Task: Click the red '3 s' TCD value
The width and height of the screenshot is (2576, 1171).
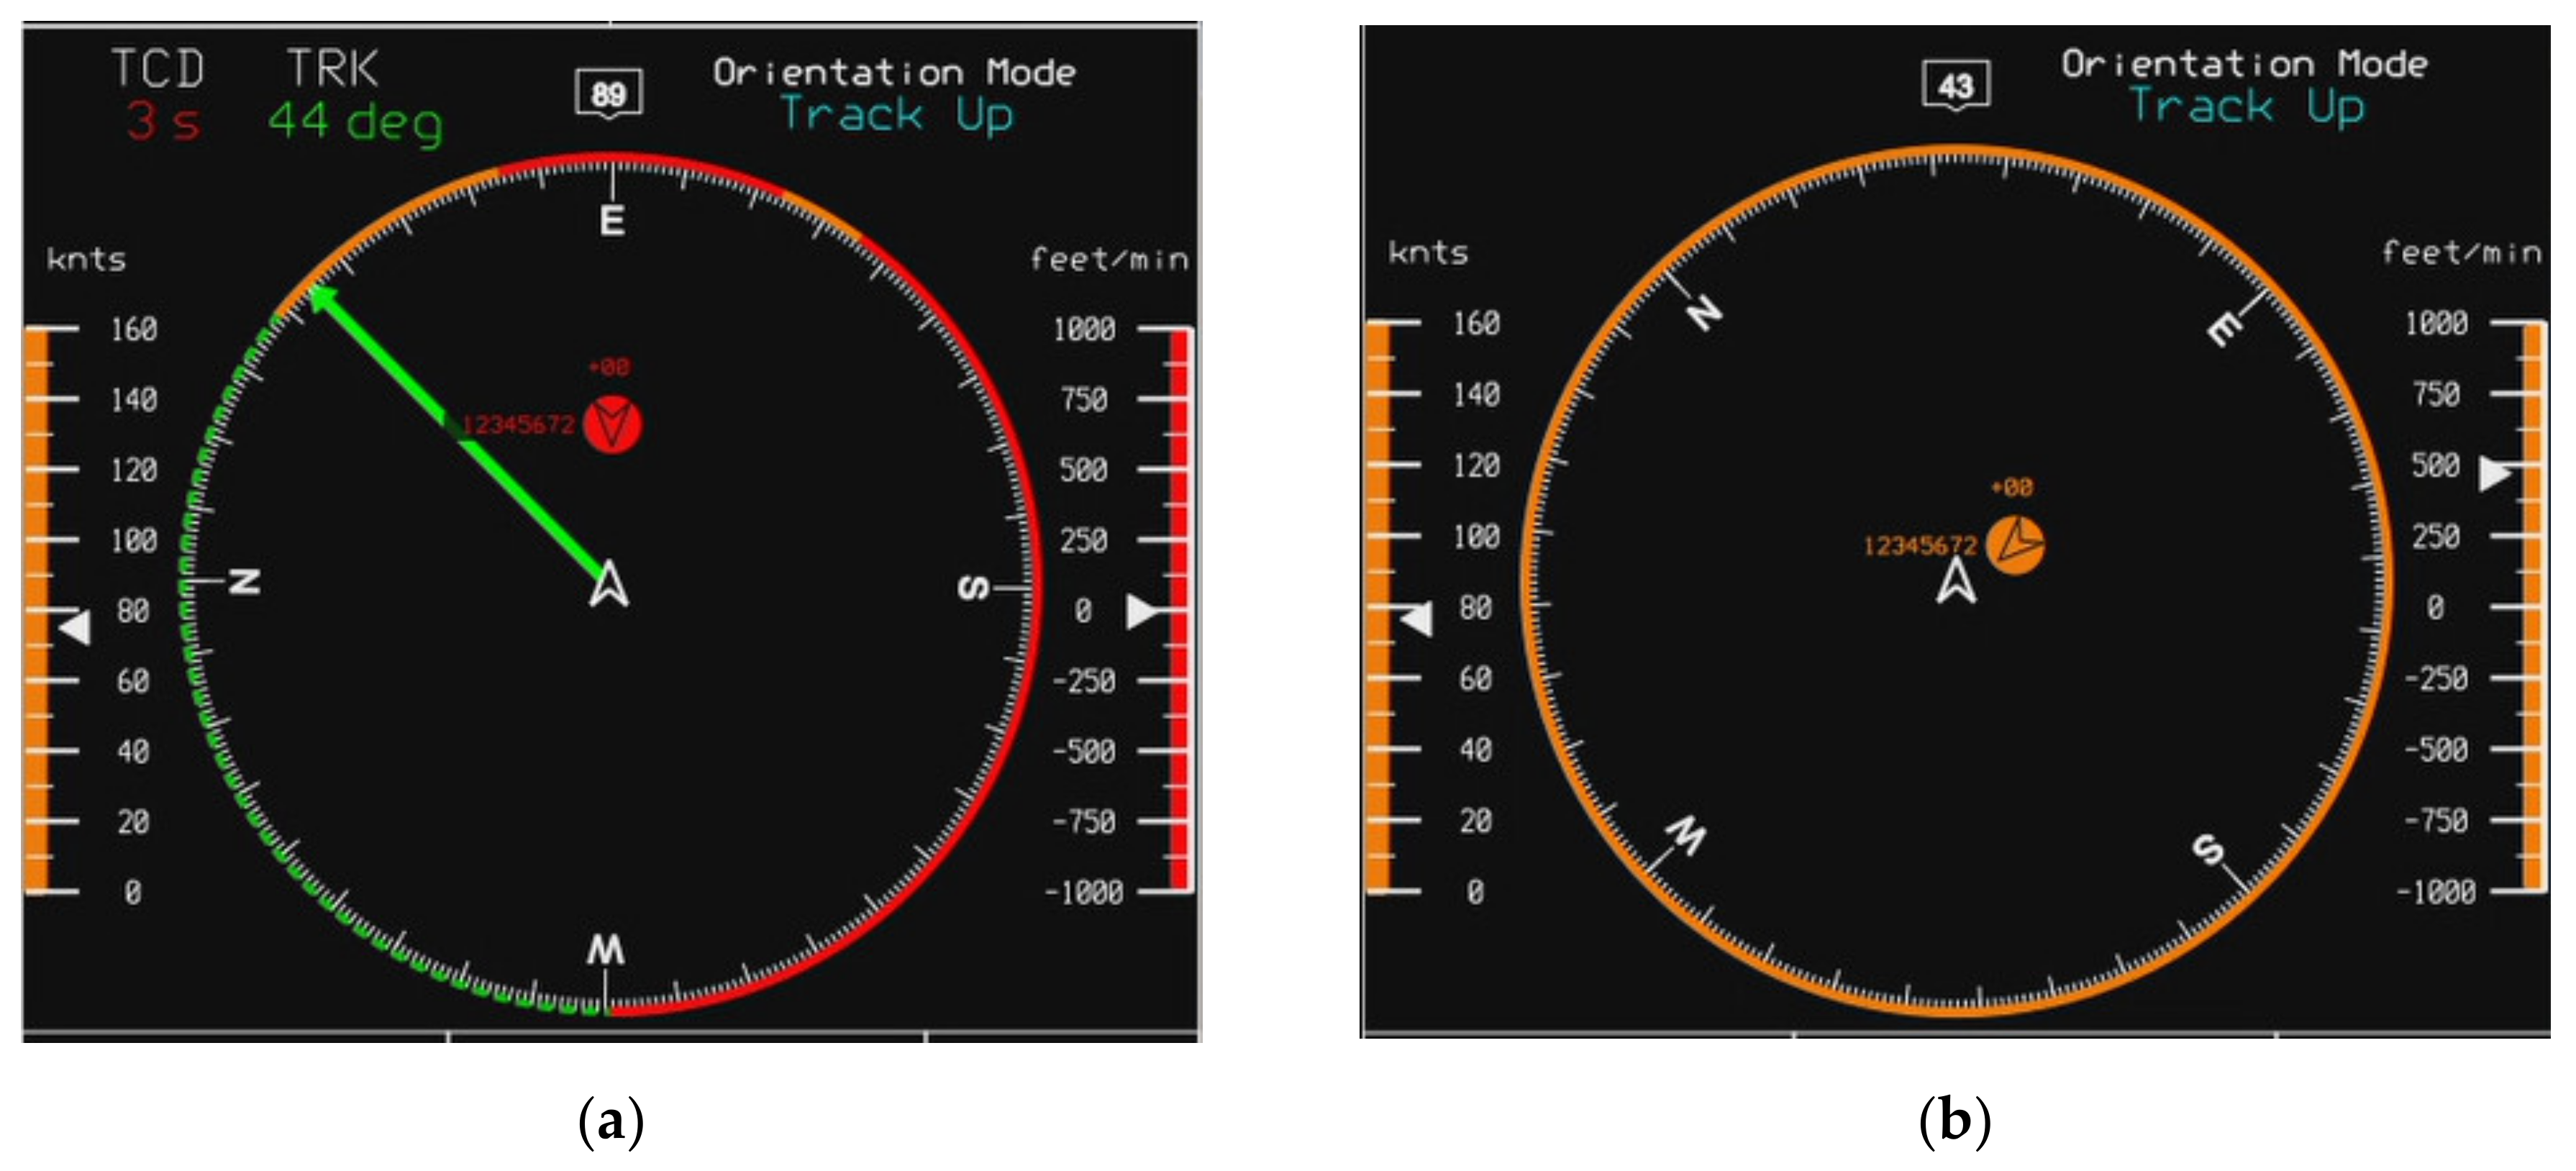Action: (x=163, y=122)
